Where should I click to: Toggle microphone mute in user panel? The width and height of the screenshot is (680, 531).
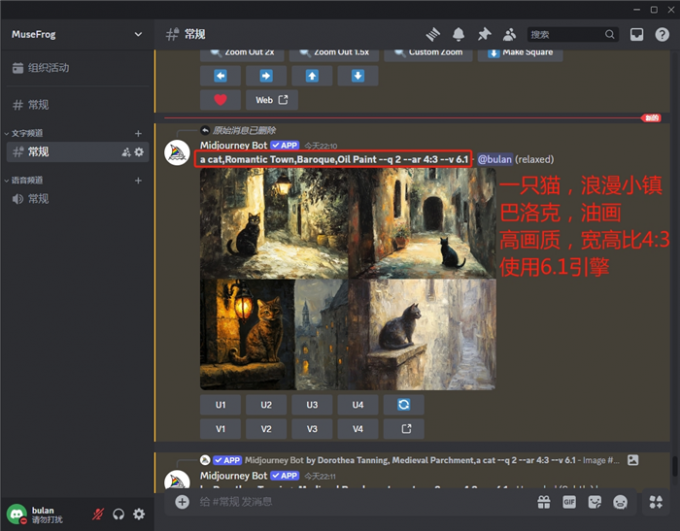pyautogui.click(x=98, y=514)
